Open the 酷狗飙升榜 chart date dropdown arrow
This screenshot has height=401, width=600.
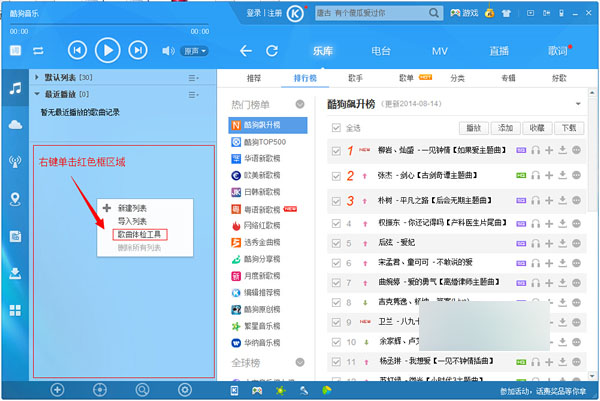pos(578,104)
